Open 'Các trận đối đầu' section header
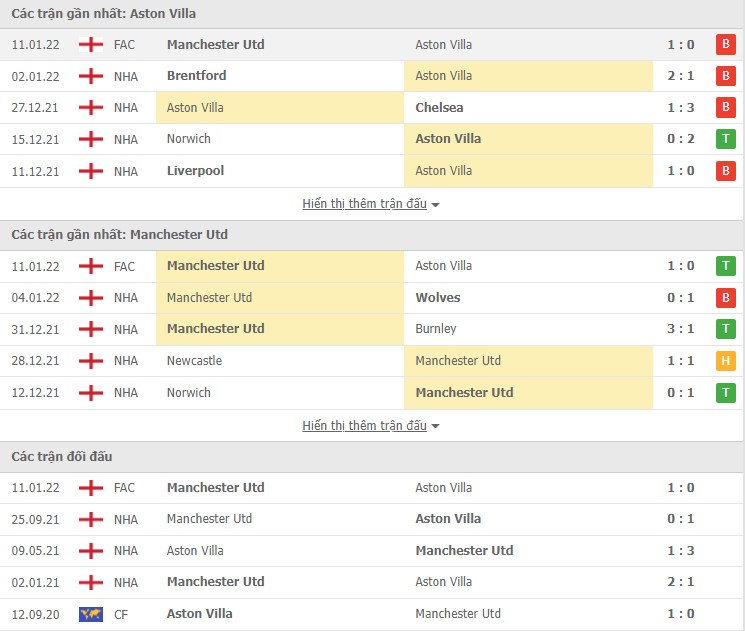The height and width of the screenshot is (631, 745). (x=62, y=457)
